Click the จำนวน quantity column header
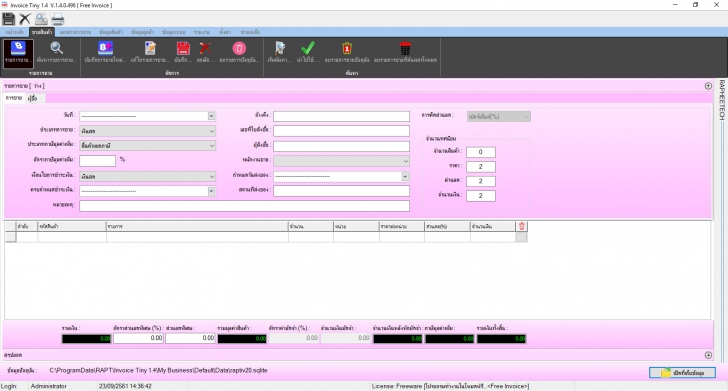 pyautogui.click(x=311, y=226)
